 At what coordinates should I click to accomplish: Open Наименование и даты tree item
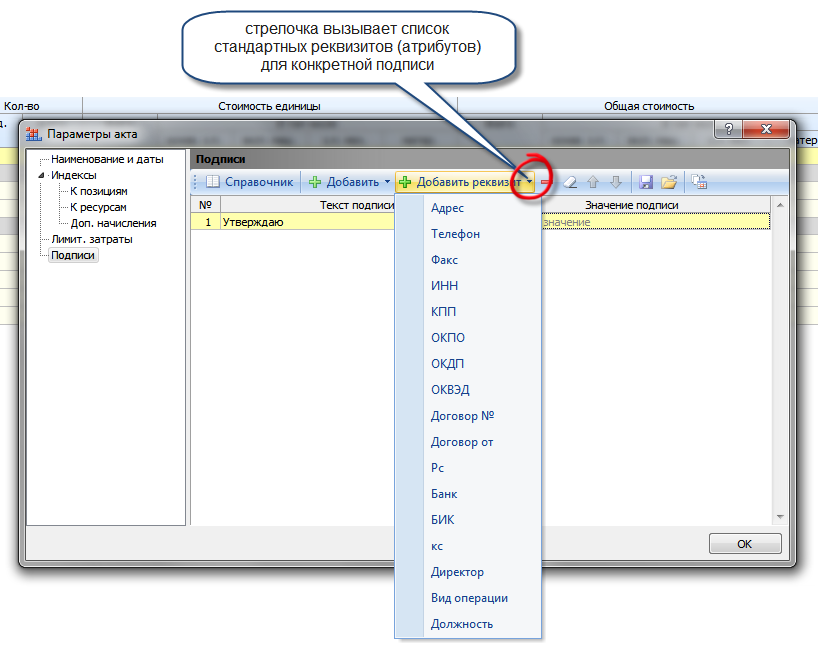107,160
